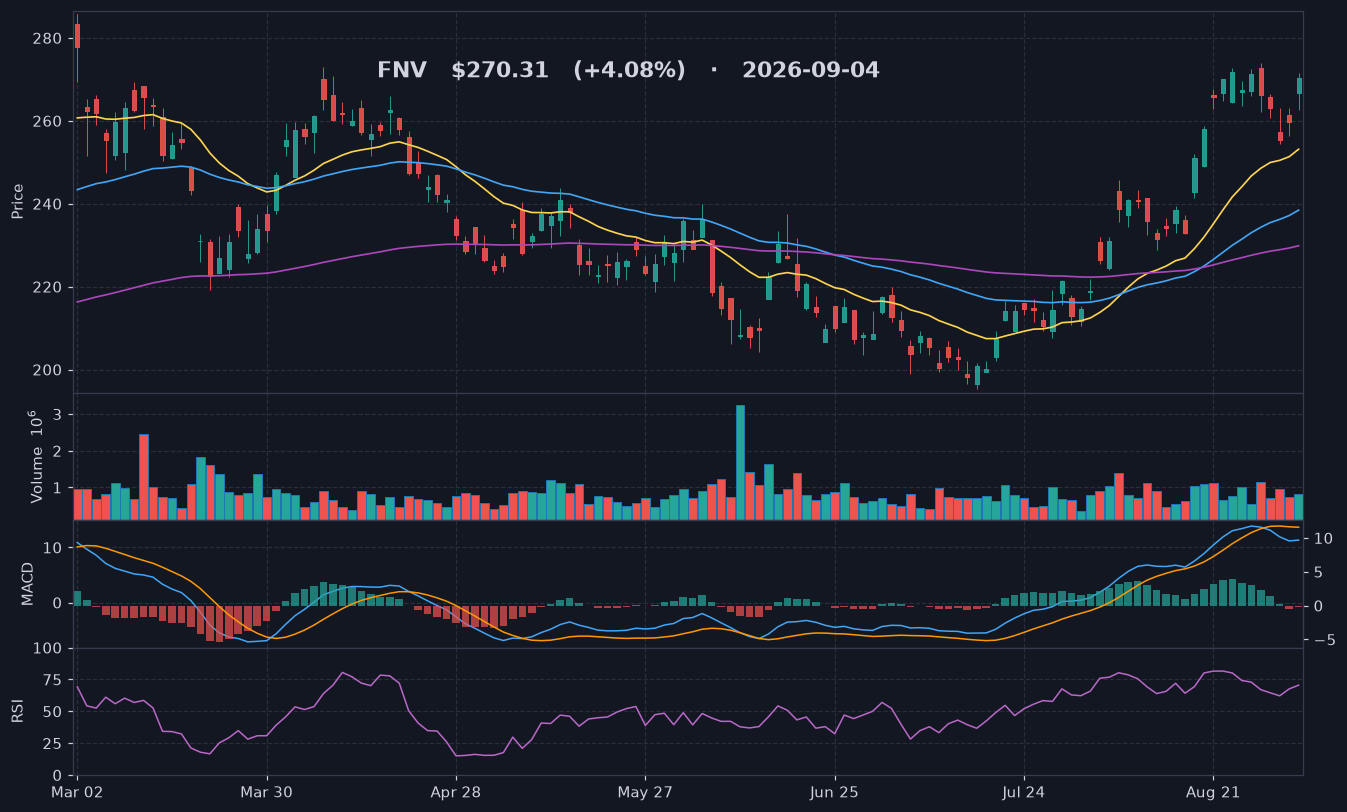Click the tallest volume bar in mid-June
The width and height of the screenshot is (1347, 812).
coord(740,462)
